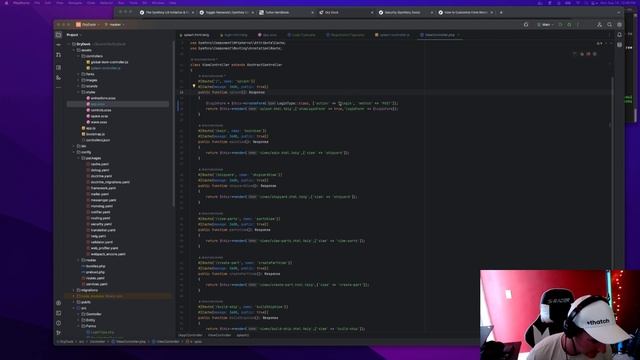
Task: Switch to LoginType.php editor tab
Action: coord(302,35)
